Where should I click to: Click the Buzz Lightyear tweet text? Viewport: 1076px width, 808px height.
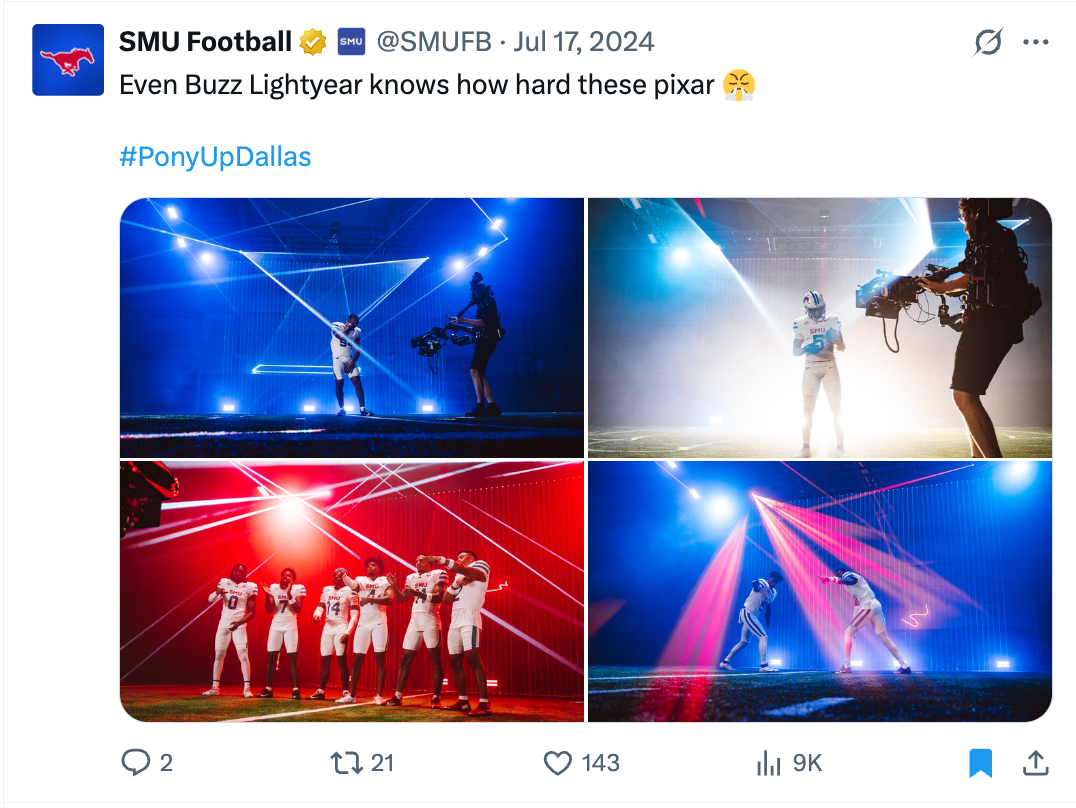417,85
